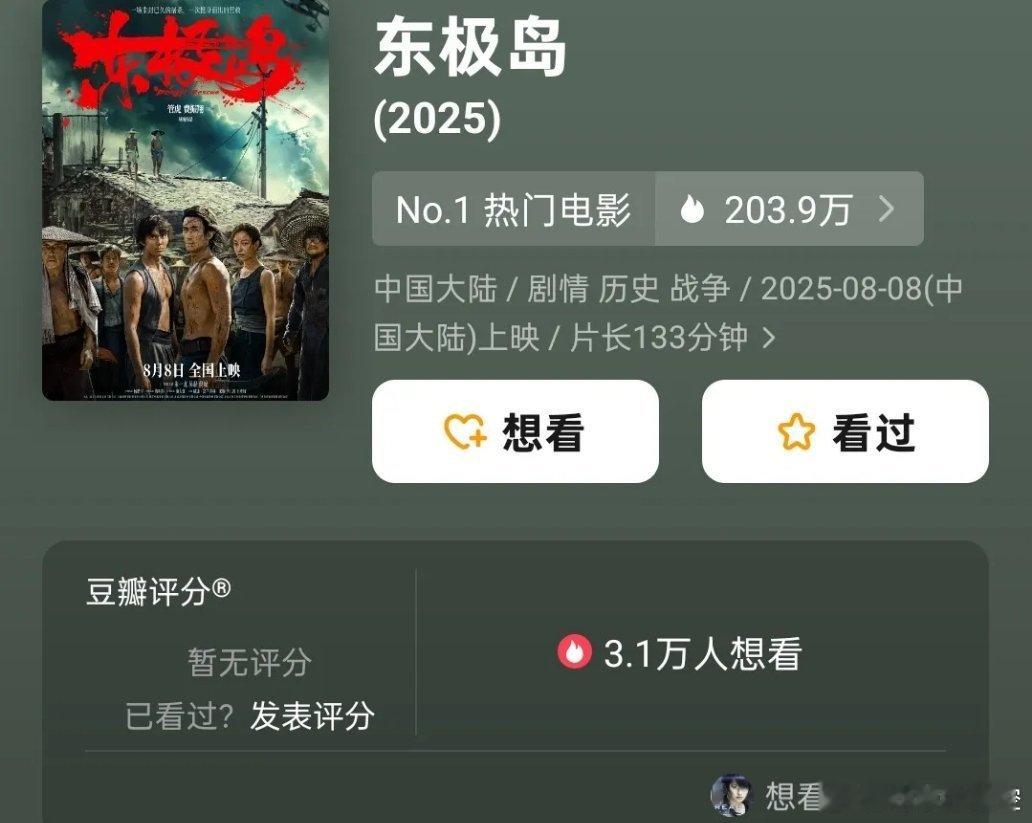Viewport: 1032px width, 823px height.
Task: Tap the star icon on 看过
Action: click(x=796, y=432)
